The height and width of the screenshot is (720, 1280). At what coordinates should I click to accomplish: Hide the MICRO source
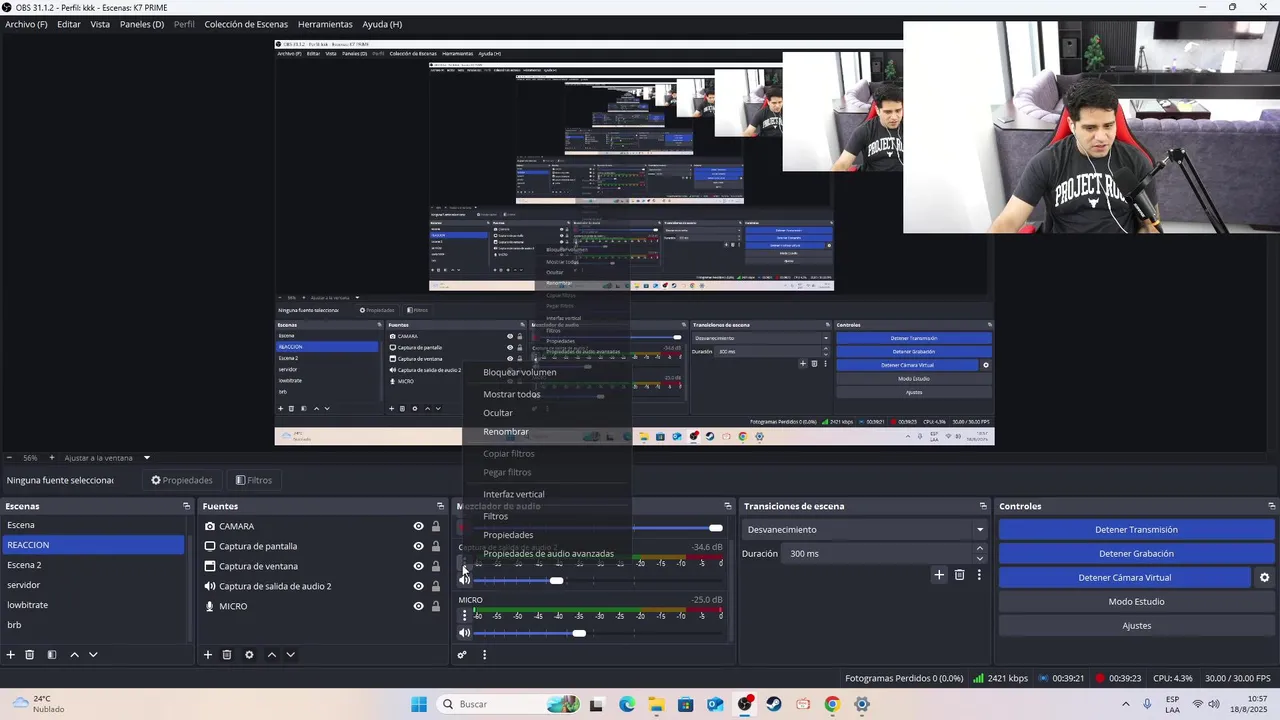(419, 606)
